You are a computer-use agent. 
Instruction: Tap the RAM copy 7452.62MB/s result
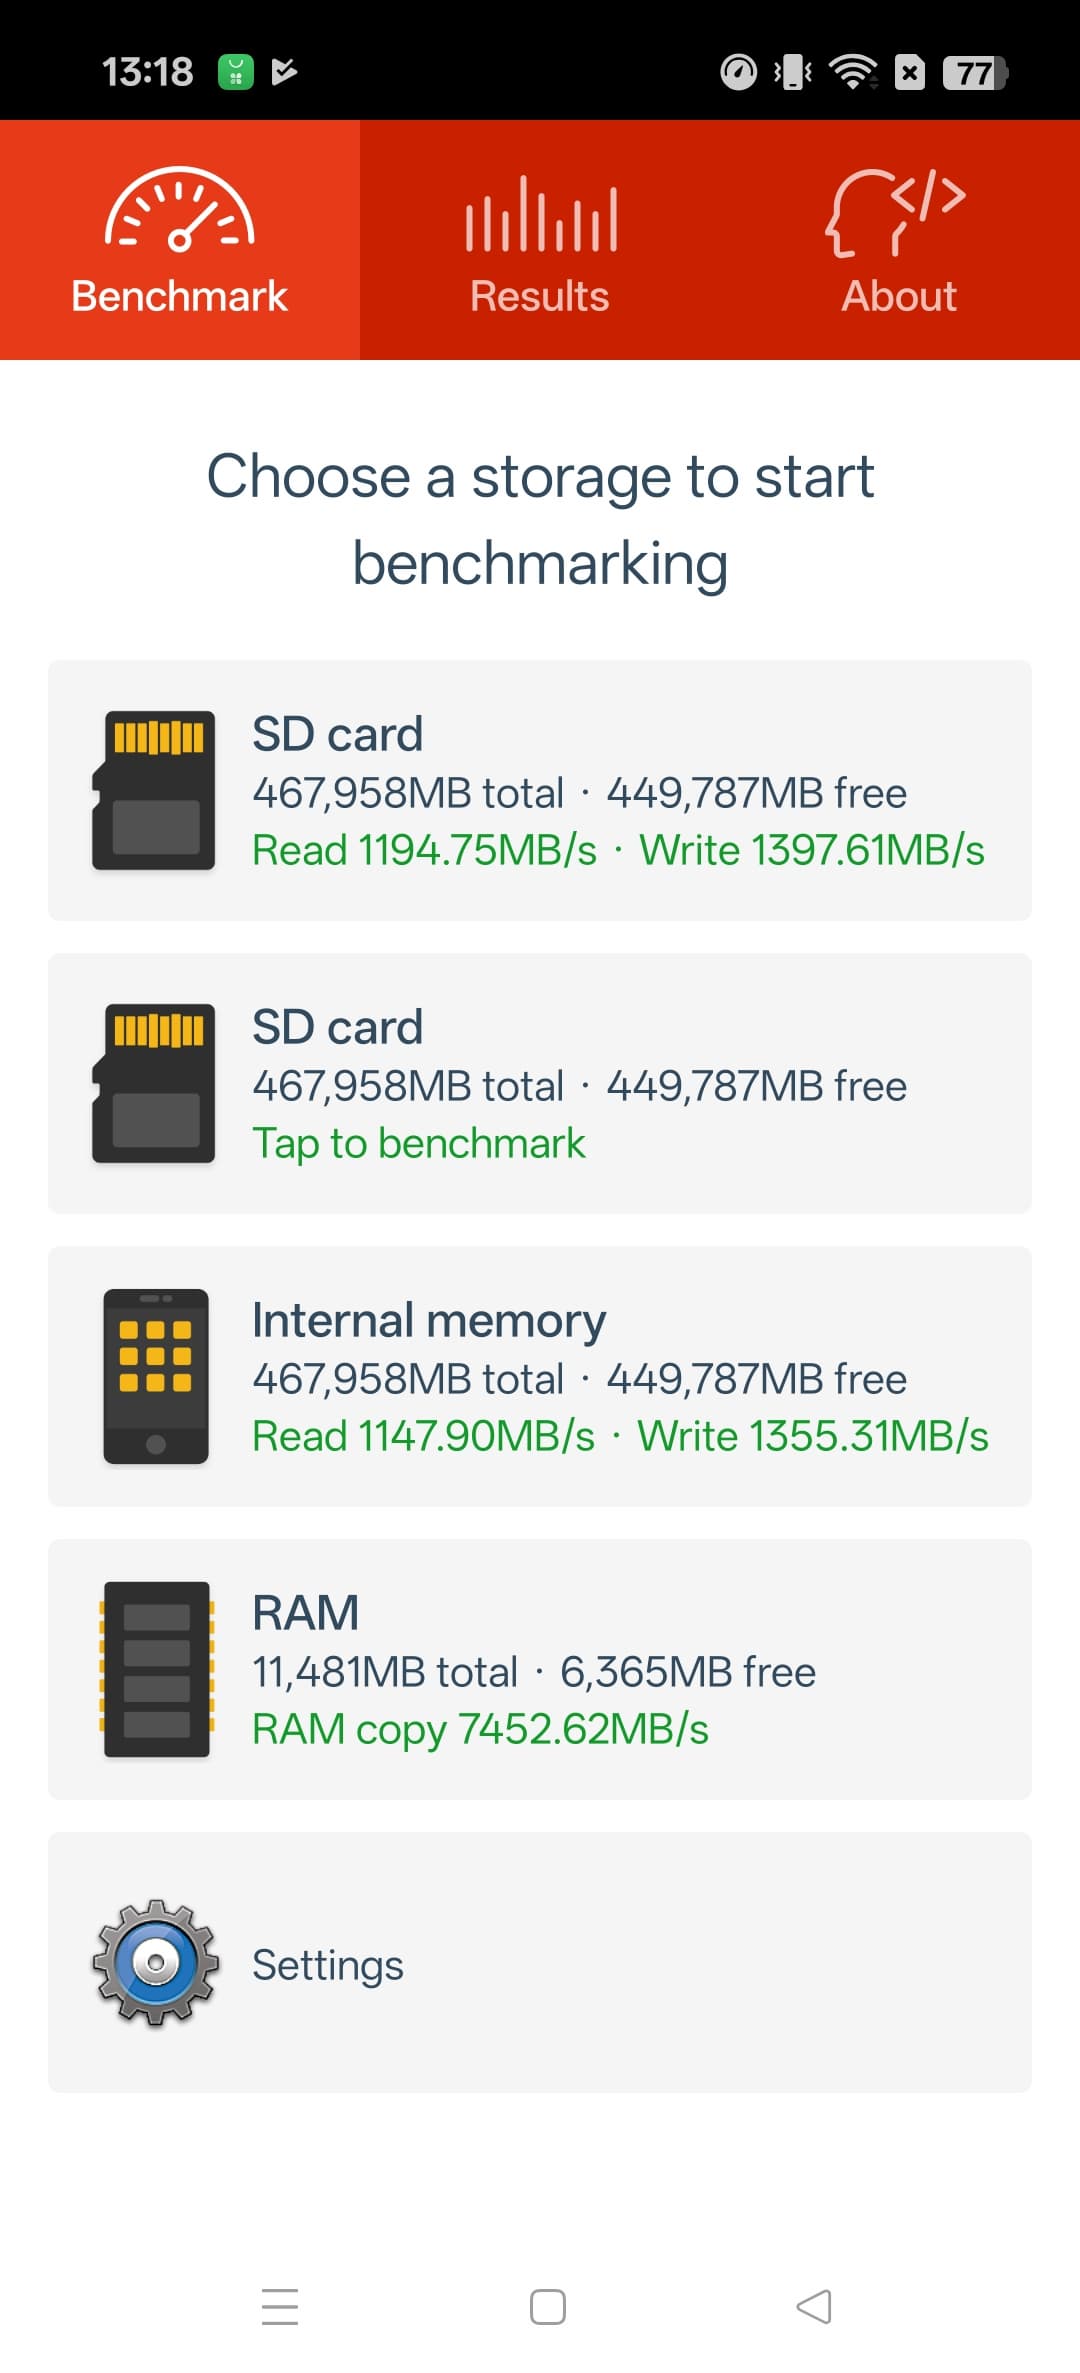(480, 1729)
